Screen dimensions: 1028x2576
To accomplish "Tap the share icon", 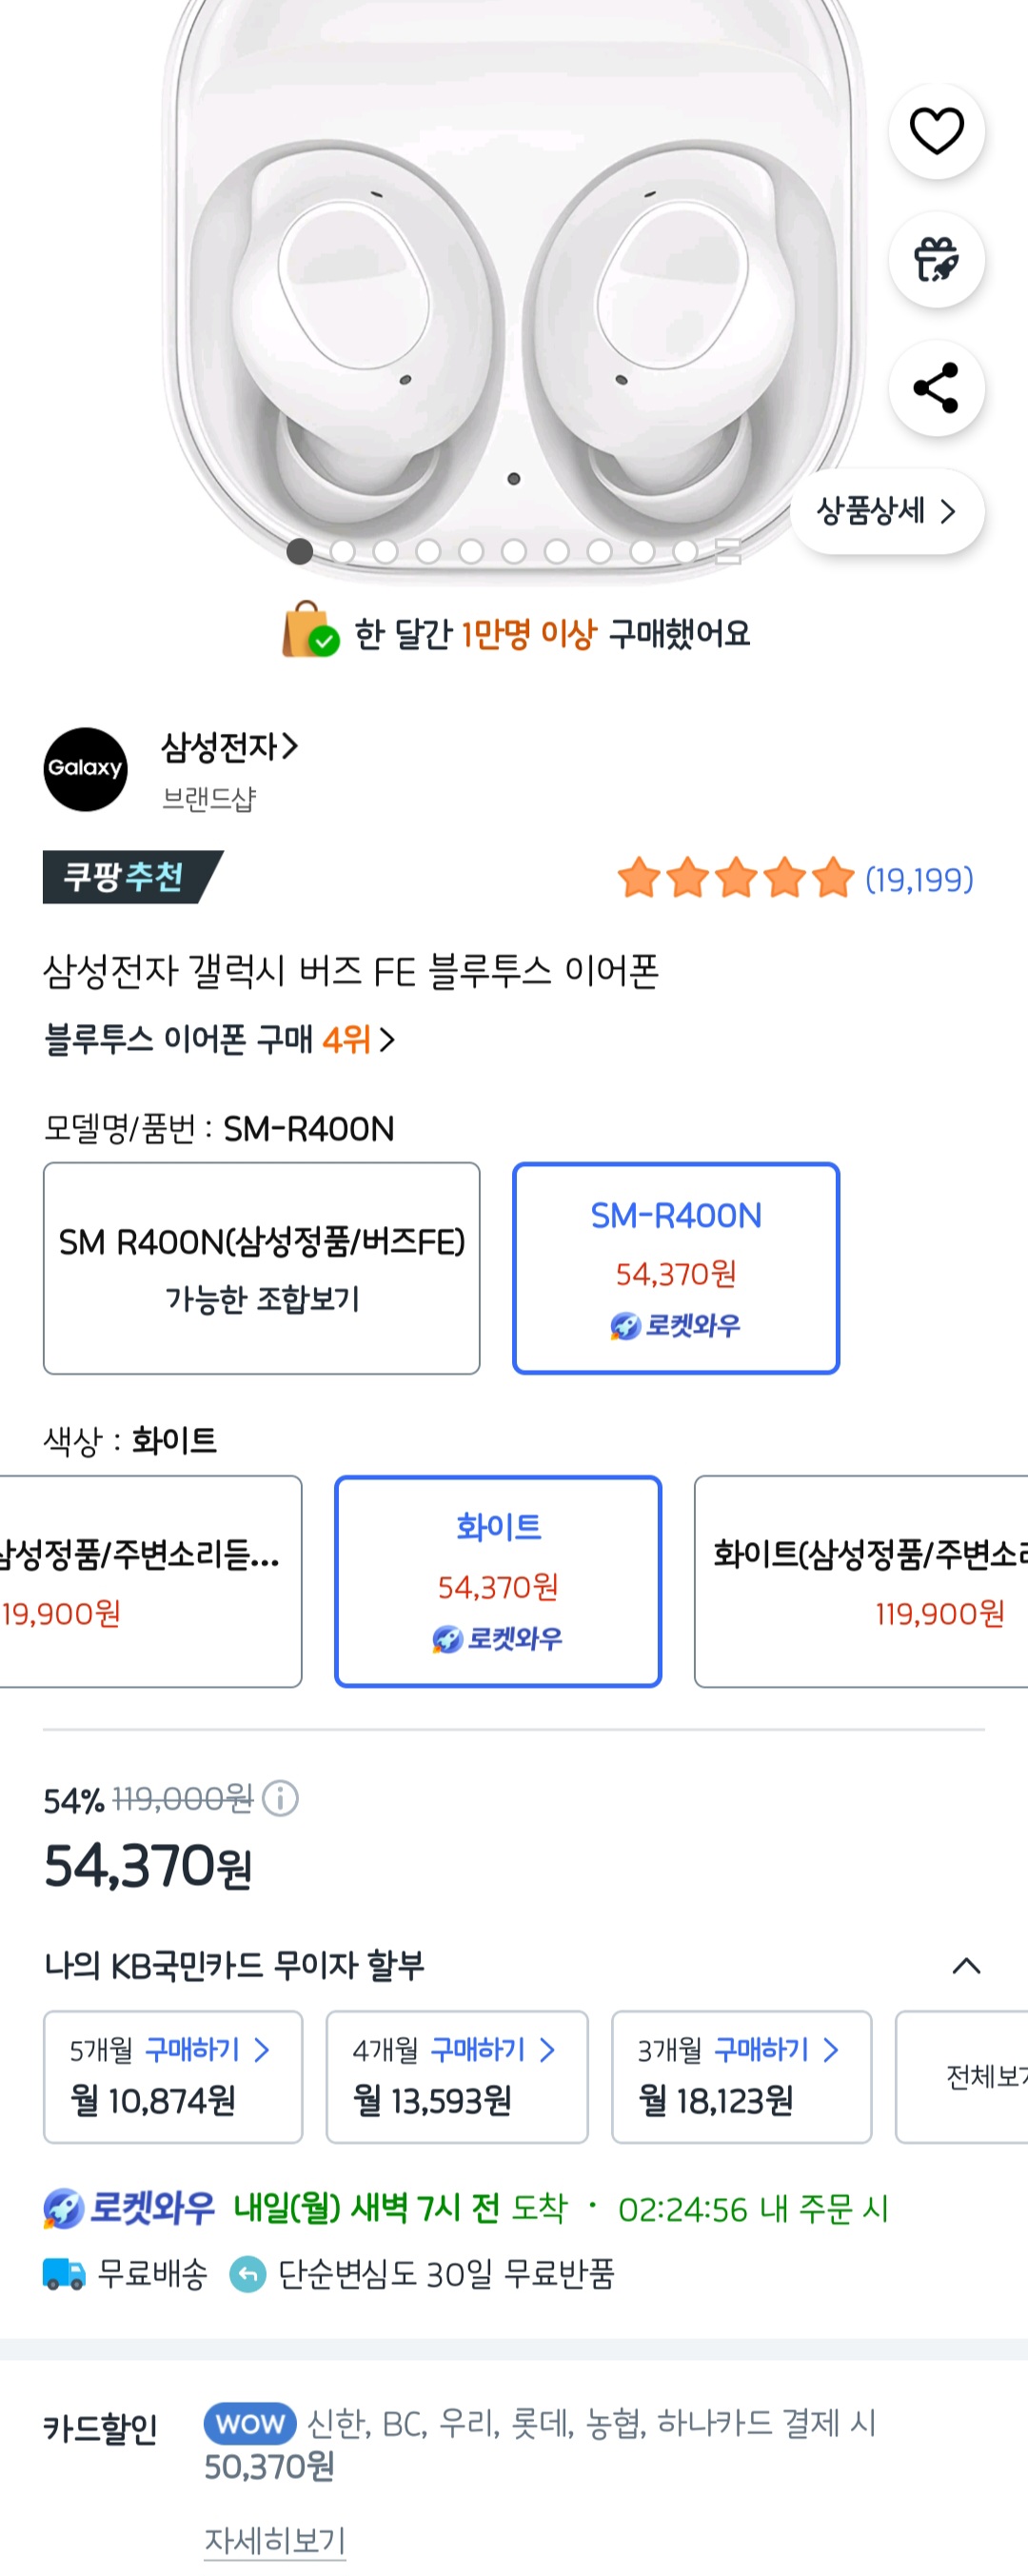I will (x=936, y=388).
